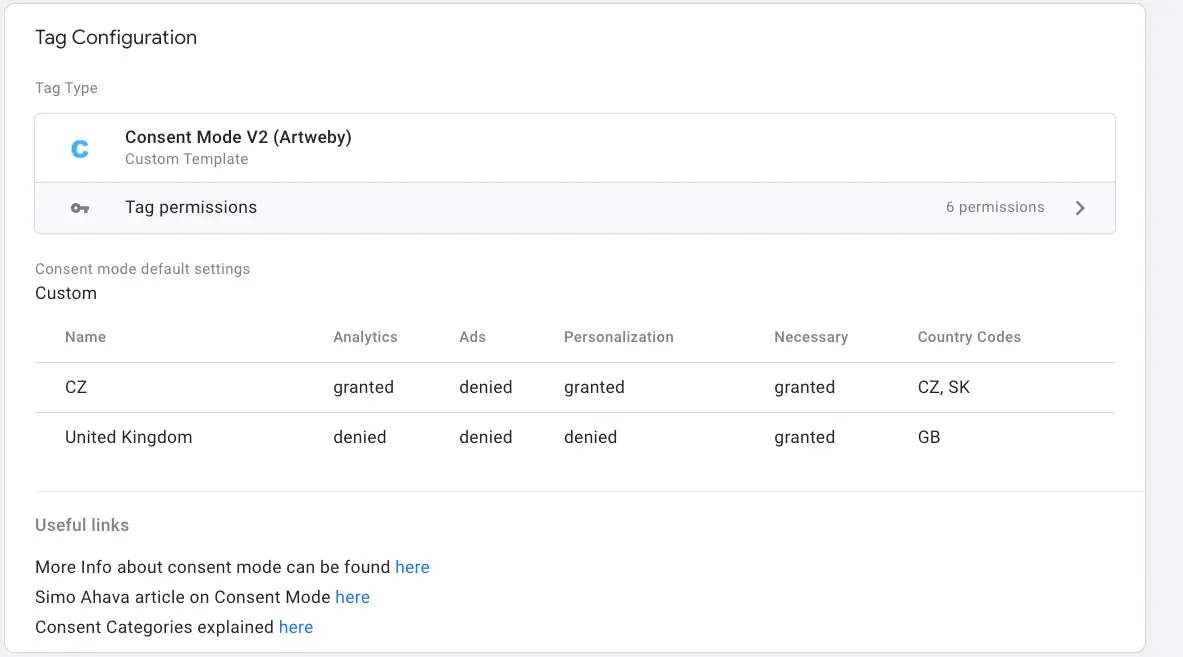The width and height of the screenshot is (1183, 657).
Task: Click the 'Personalization' column header
Action: tap(619, 337)
